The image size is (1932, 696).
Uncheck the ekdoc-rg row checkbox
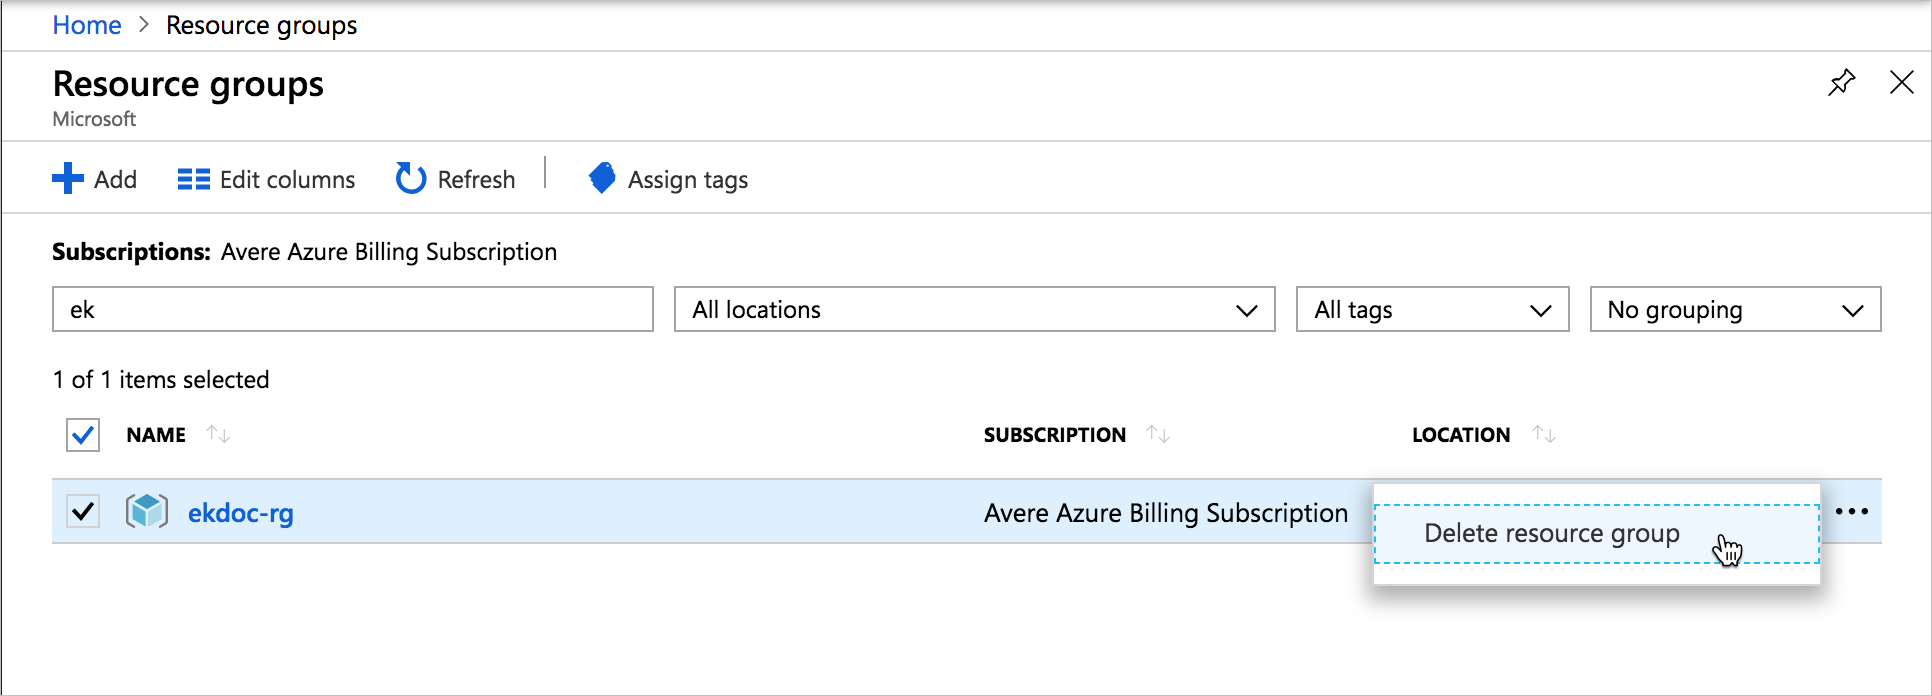[x=83, y=512]
